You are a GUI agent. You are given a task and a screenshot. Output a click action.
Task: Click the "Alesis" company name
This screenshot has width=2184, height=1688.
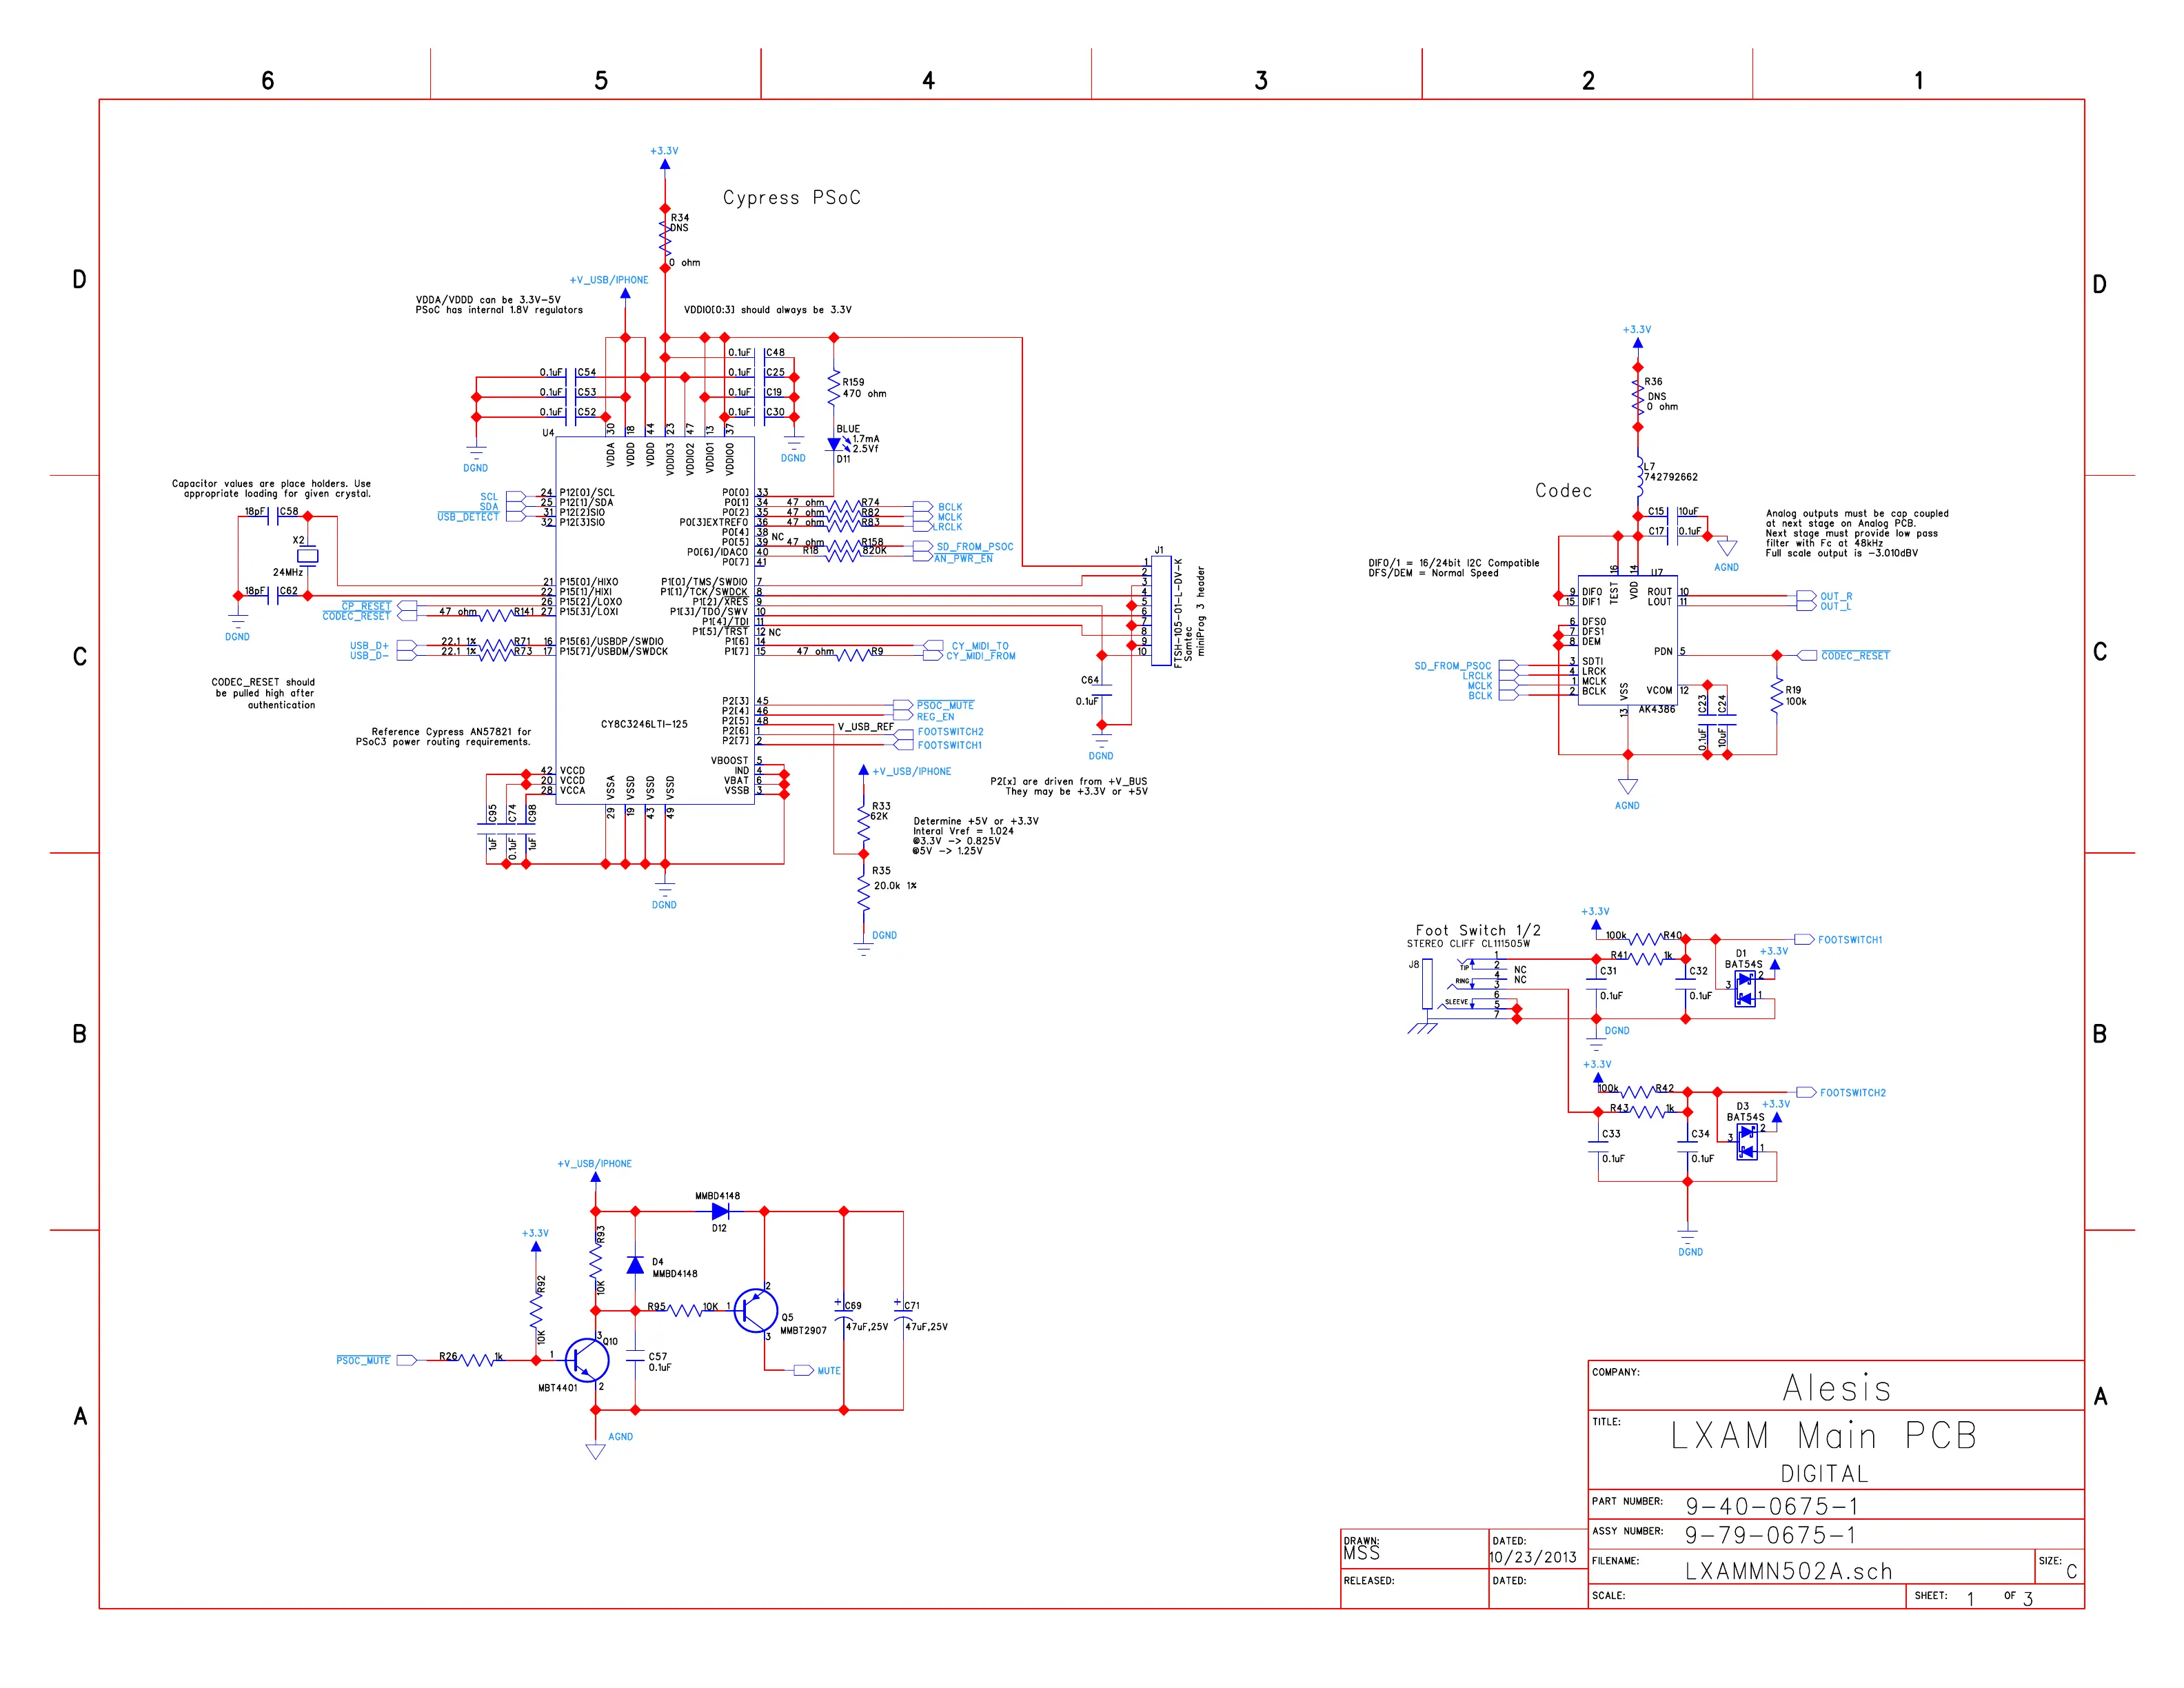click(1837, 1388)
